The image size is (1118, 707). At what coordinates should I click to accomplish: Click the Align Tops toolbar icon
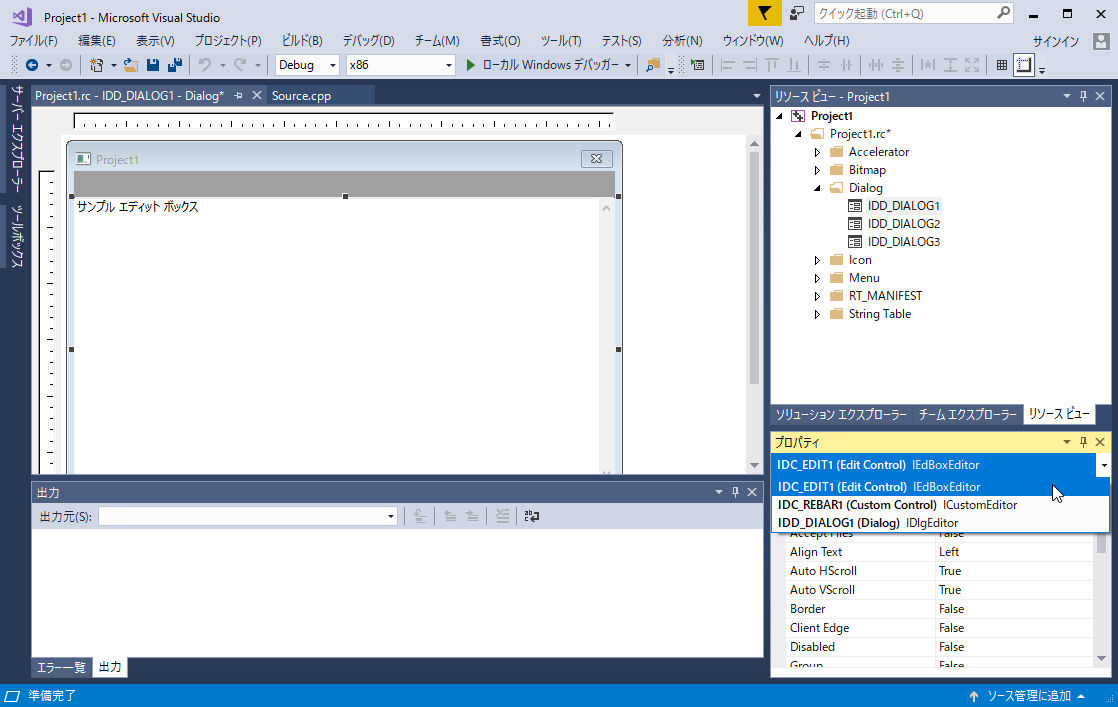coord(771,65)
